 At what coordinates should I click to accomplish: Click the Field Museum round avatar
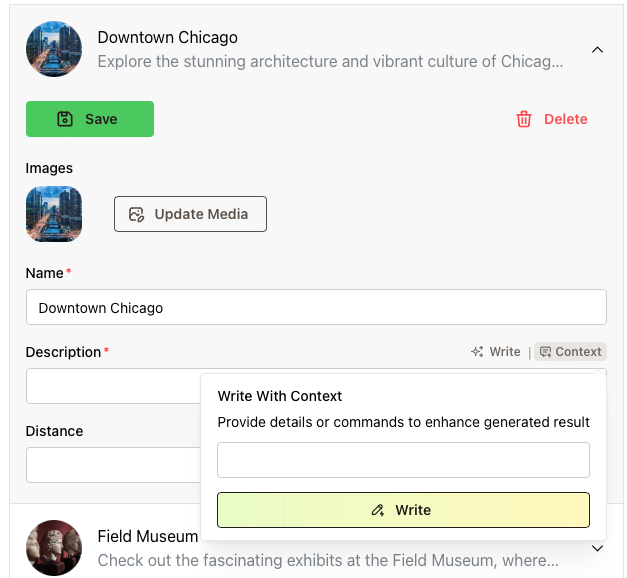click(54, 548)
